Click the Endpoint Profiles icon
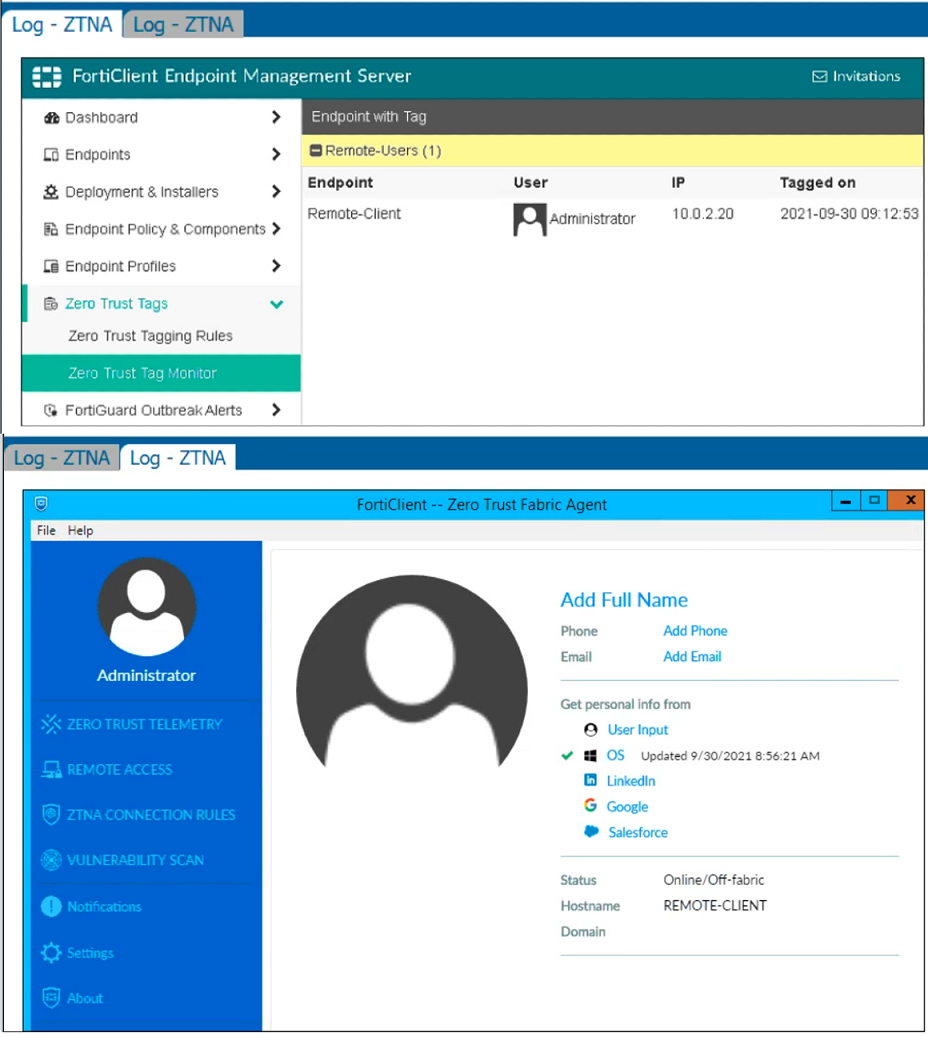 pos(51,267)
